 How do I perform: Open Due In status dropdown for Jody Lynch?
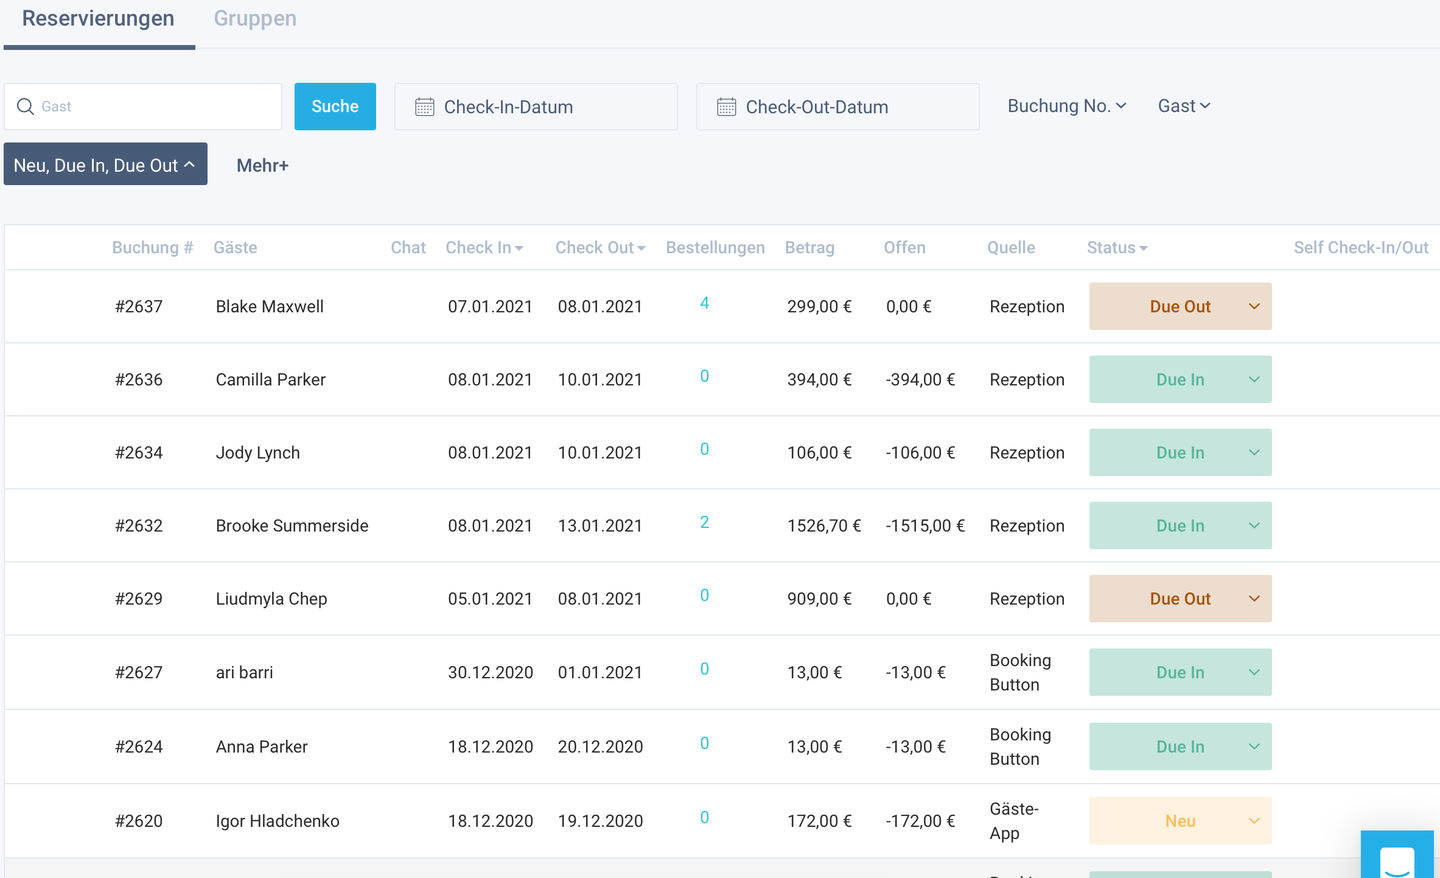point(1180,453)
